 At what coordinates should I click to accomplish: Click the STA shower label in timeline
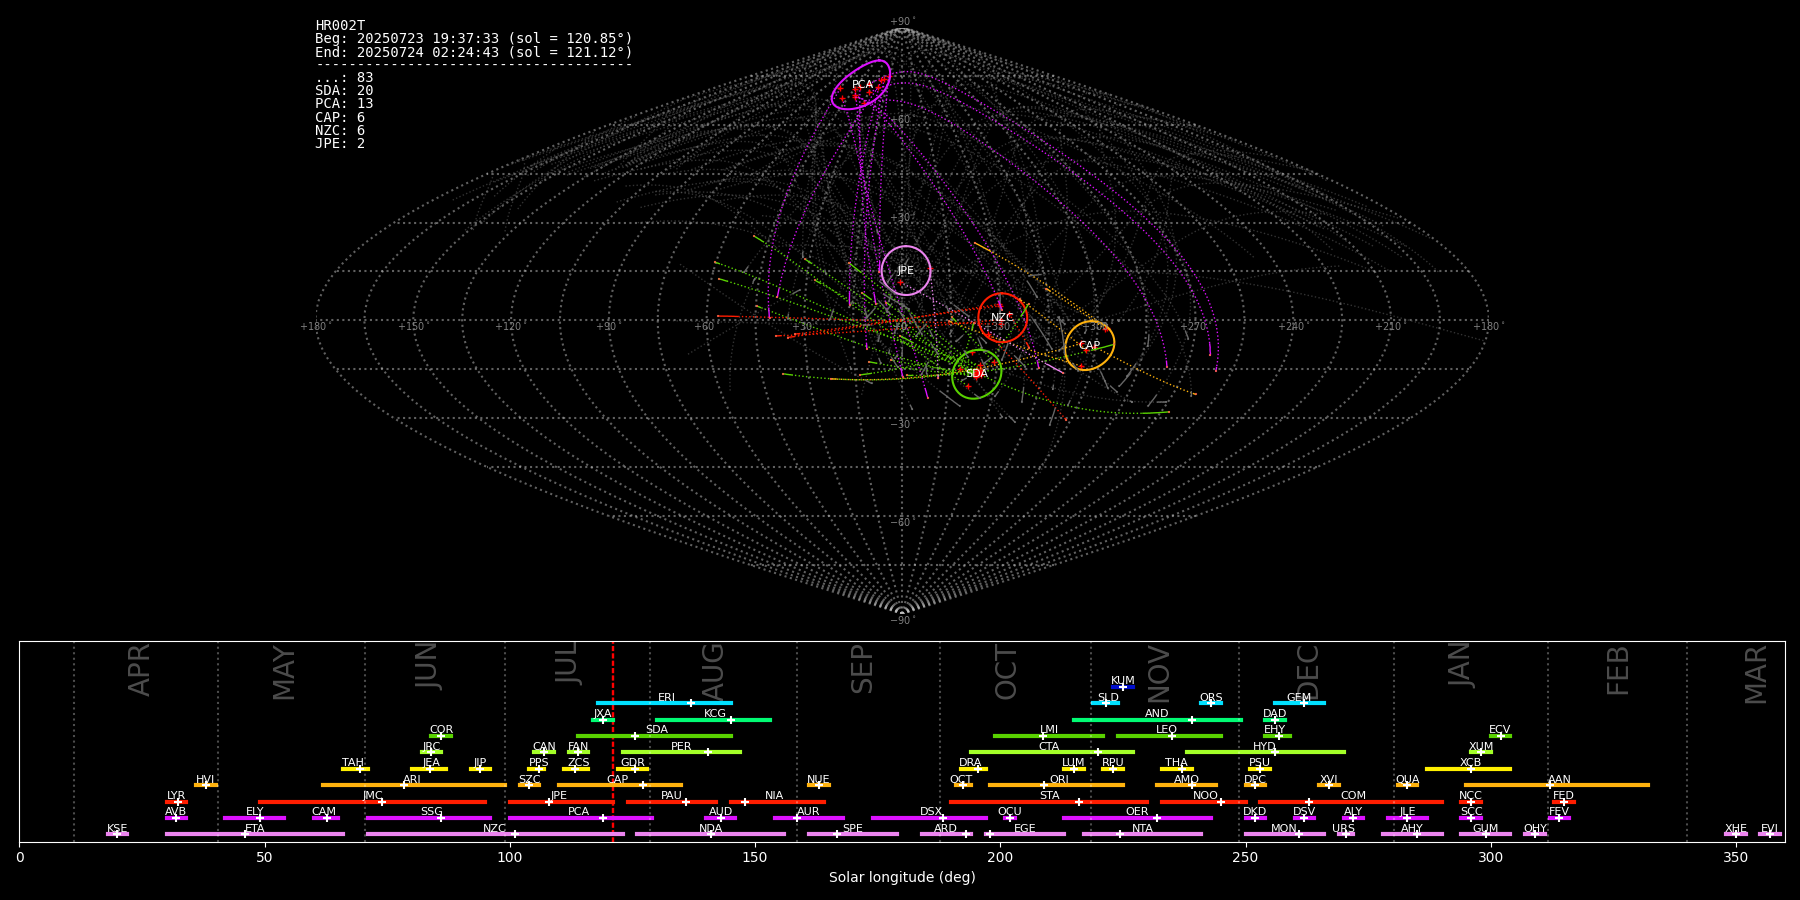coord(1050,796)
